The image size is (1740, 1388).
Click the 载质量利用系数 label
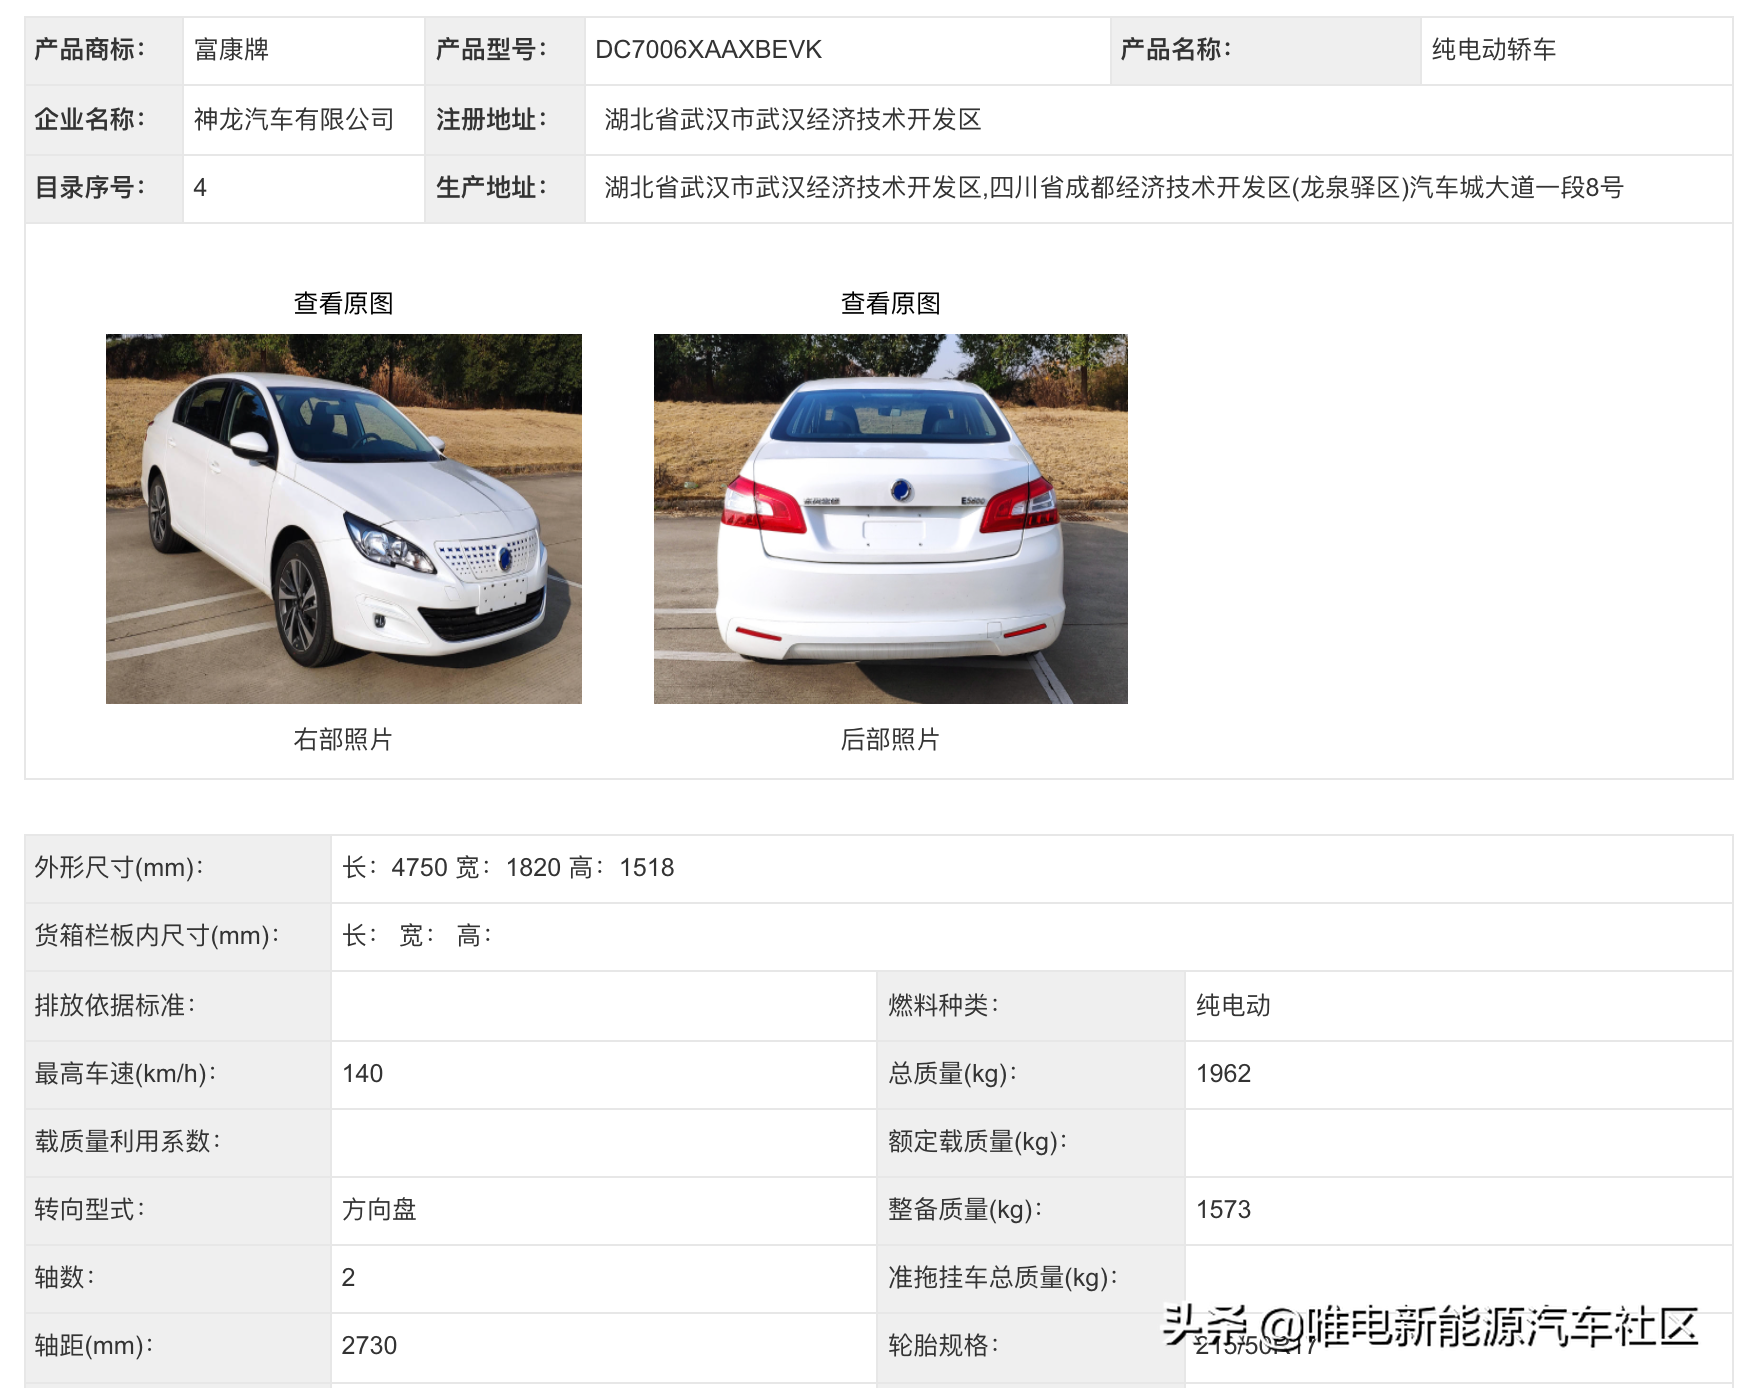[x=127, y=1141]
